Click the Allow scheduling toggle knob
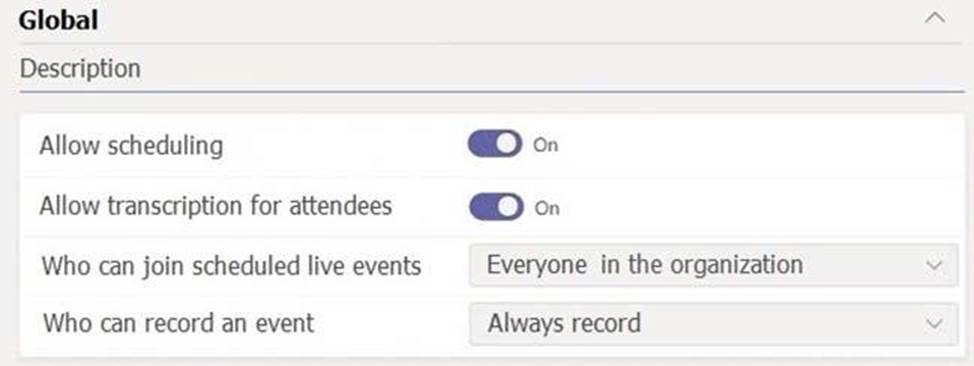Viewport: 974px width, 366px height. (x=509, y=144)
